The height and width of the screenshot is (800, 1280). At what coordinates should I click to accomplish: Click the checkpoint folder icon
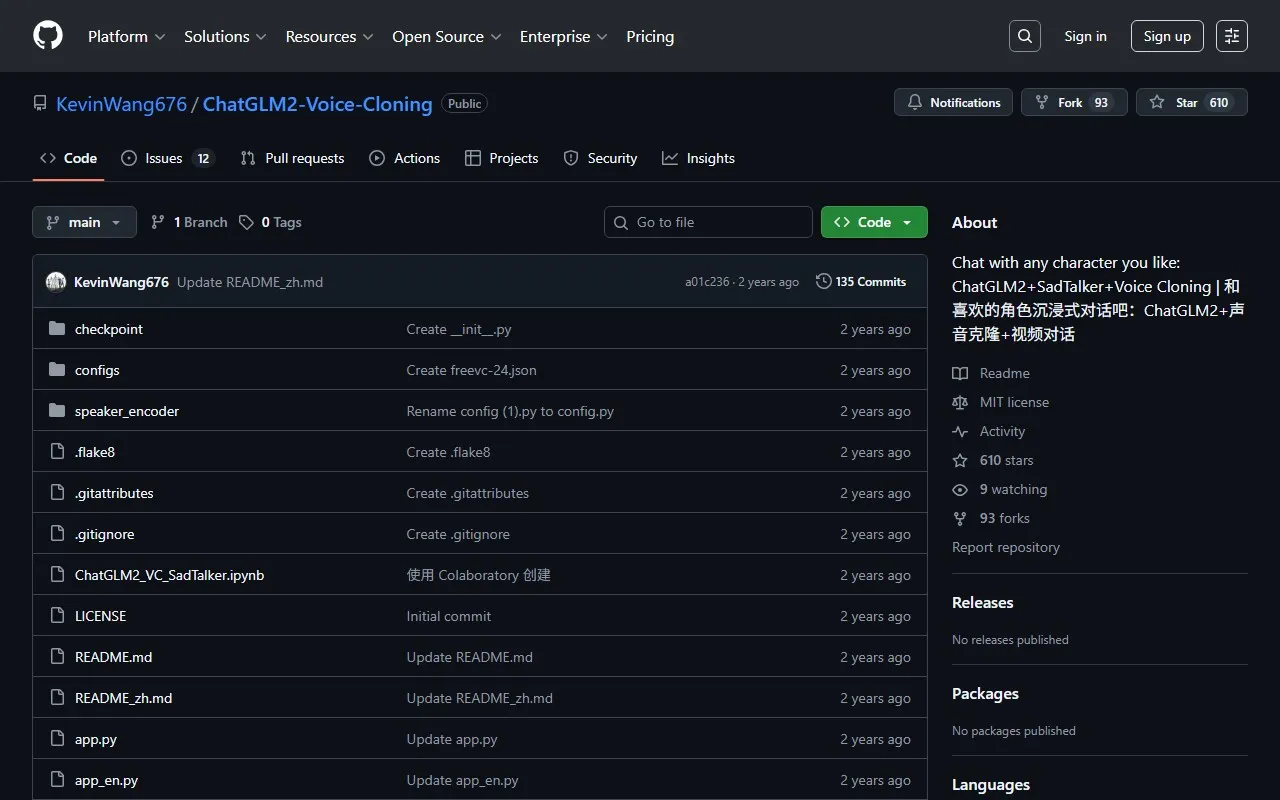pos(57,329)
